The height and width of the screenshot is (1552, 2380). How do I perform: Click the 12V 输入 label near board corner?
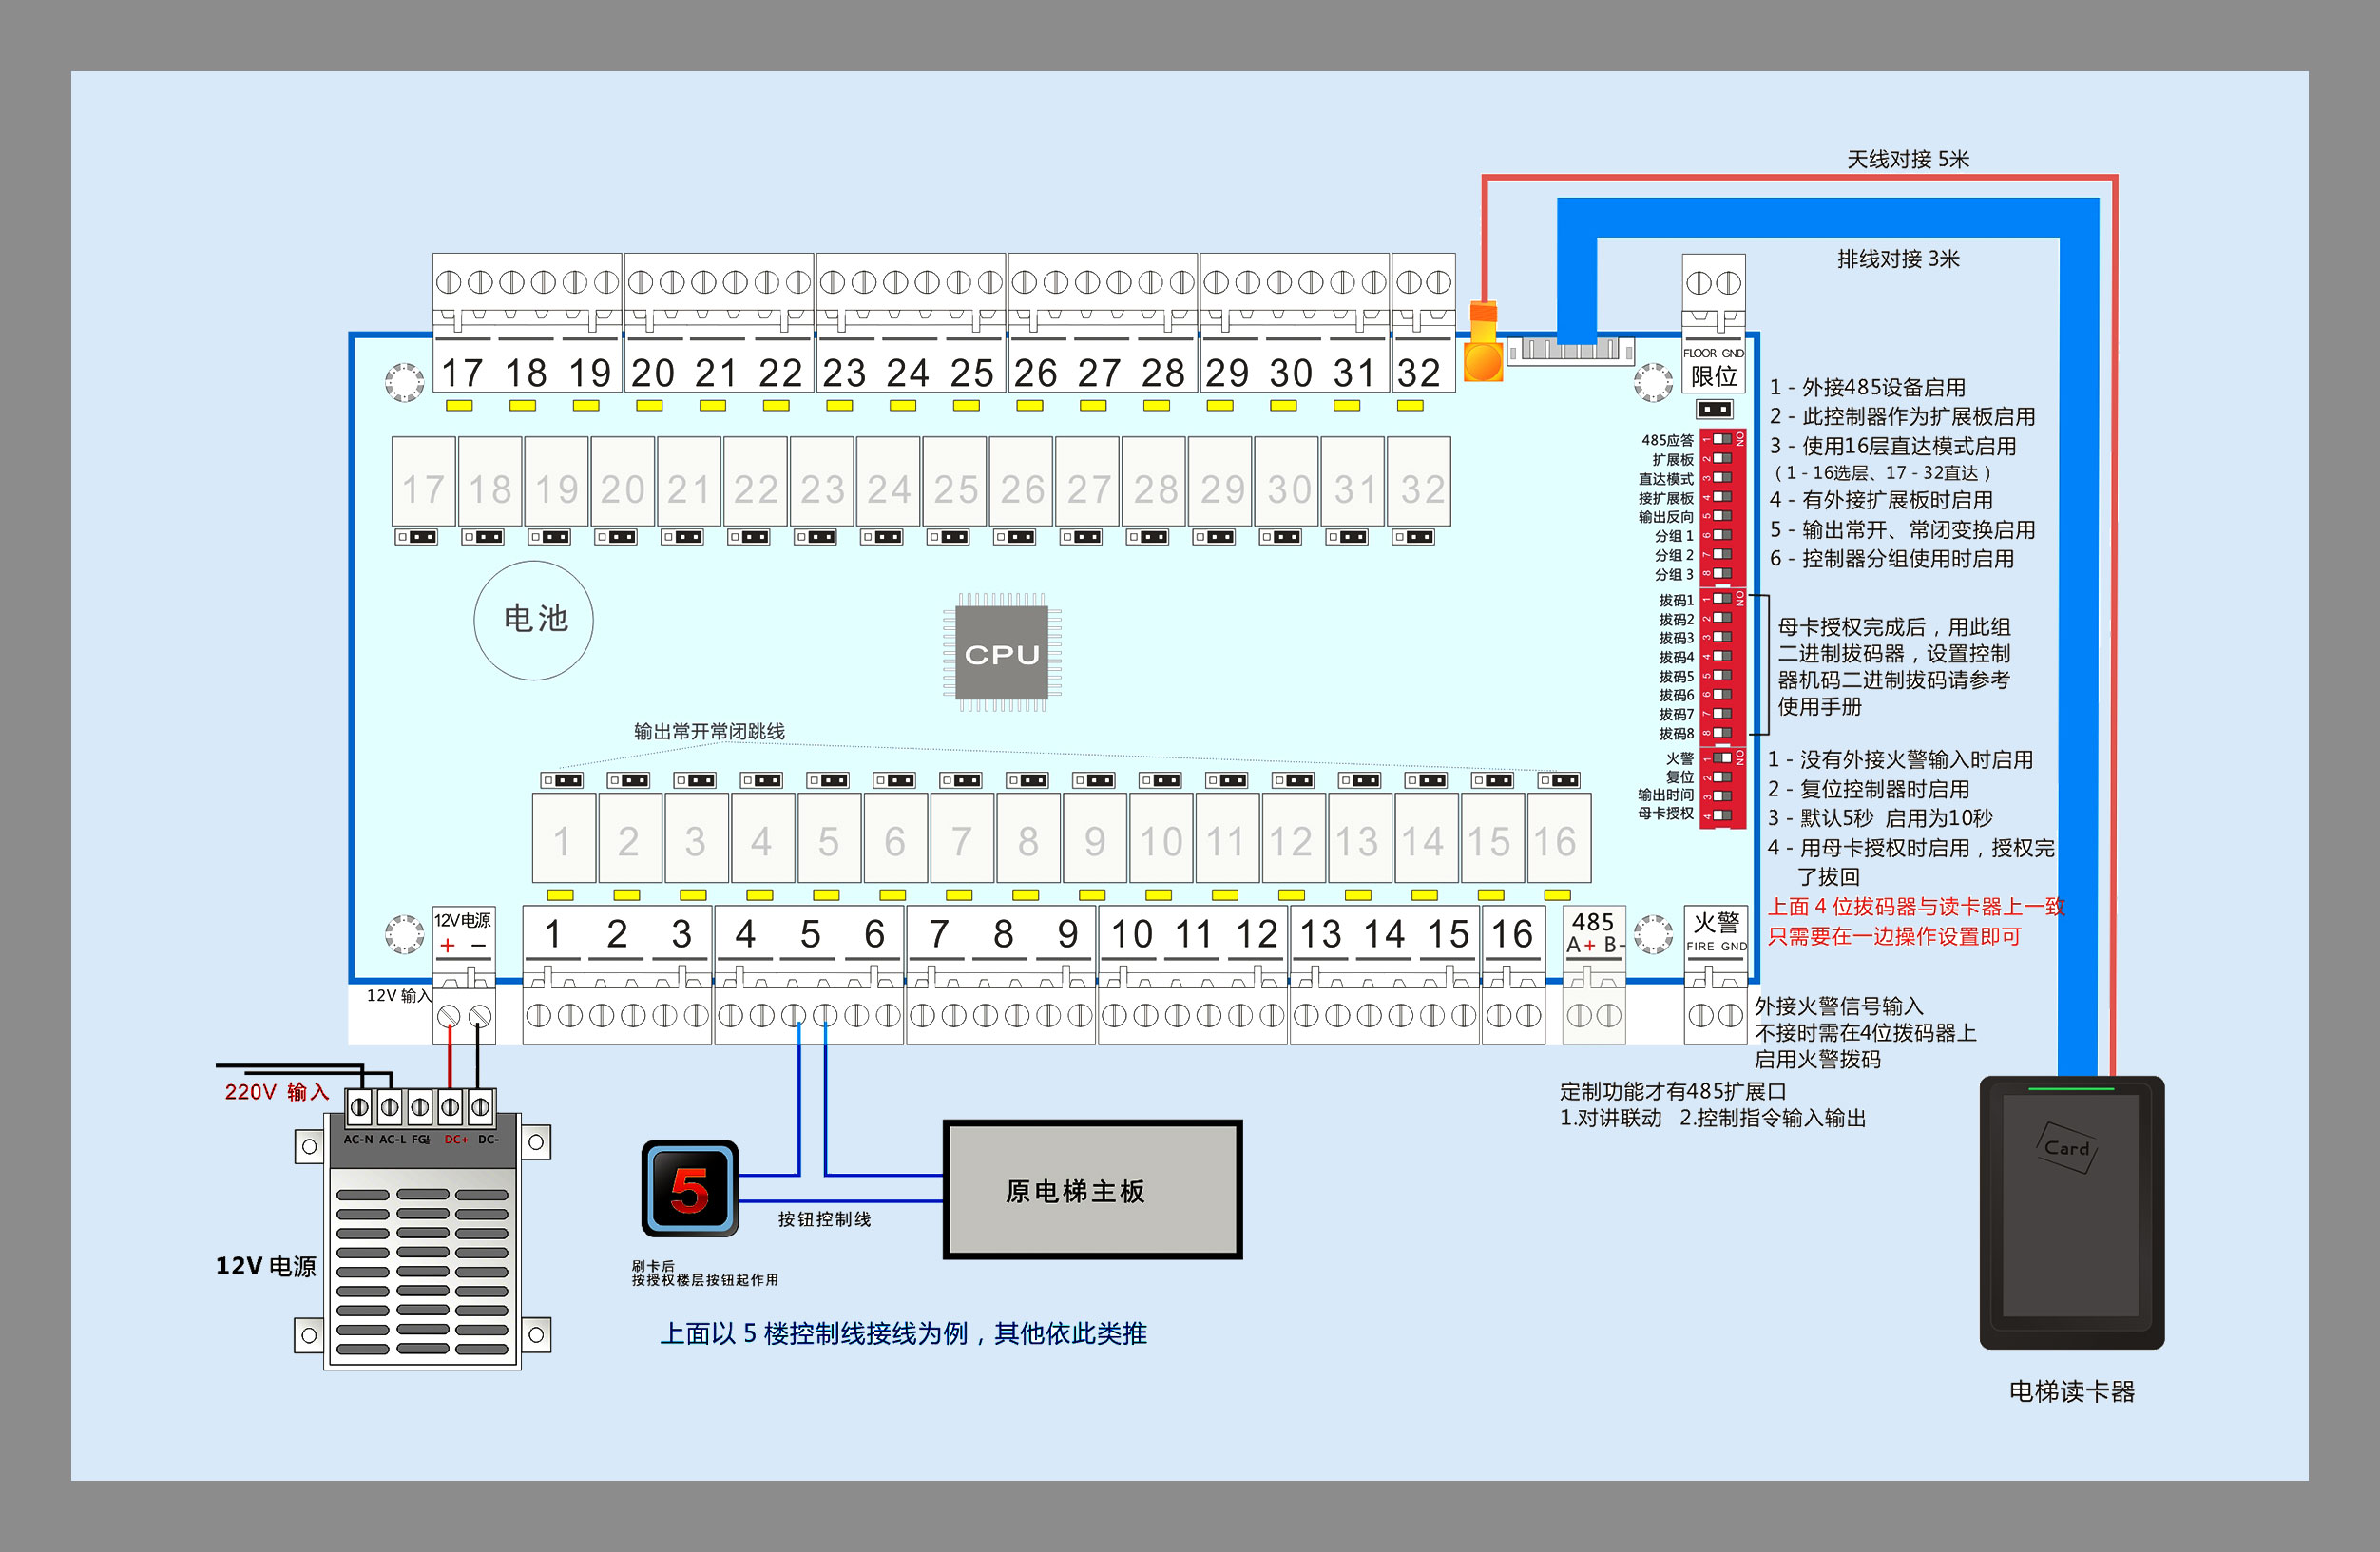398,995
